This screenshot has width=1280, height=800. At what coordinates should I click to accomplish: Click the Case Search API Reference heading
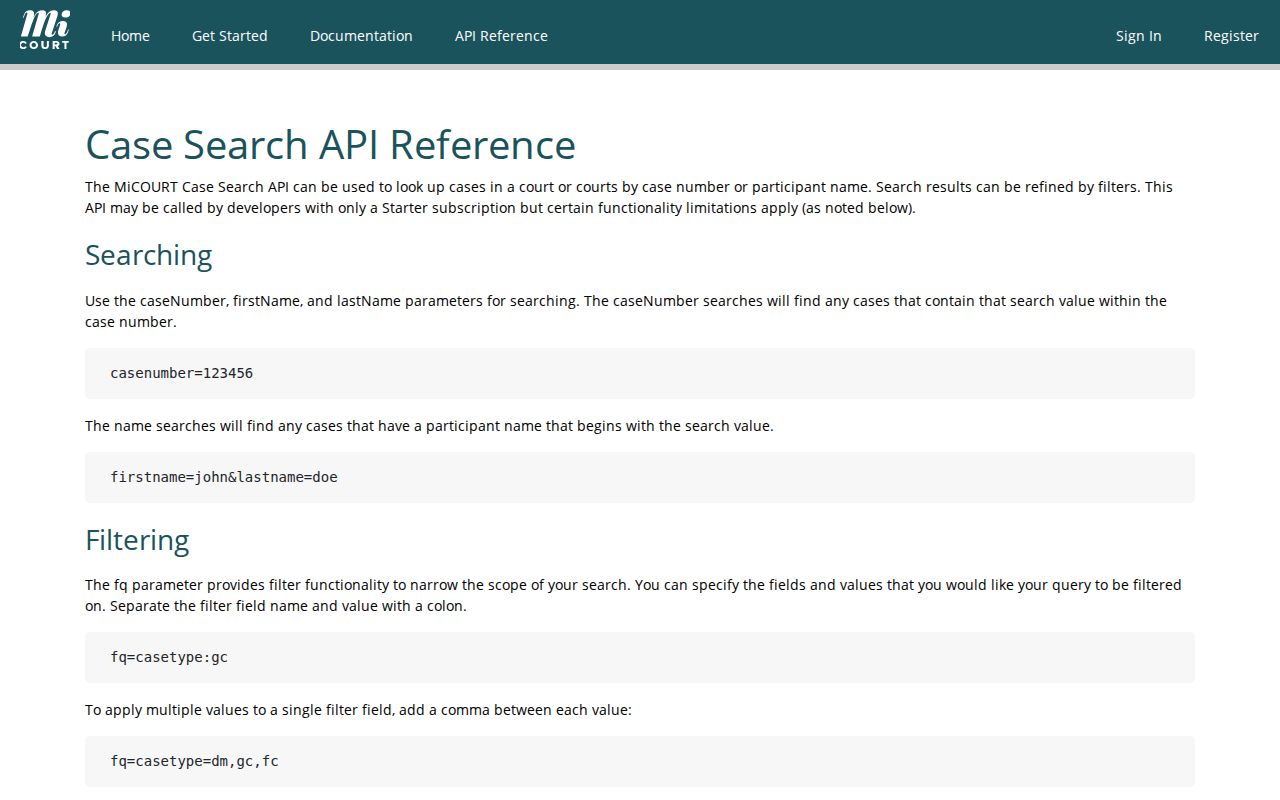(x=330, y=144)
